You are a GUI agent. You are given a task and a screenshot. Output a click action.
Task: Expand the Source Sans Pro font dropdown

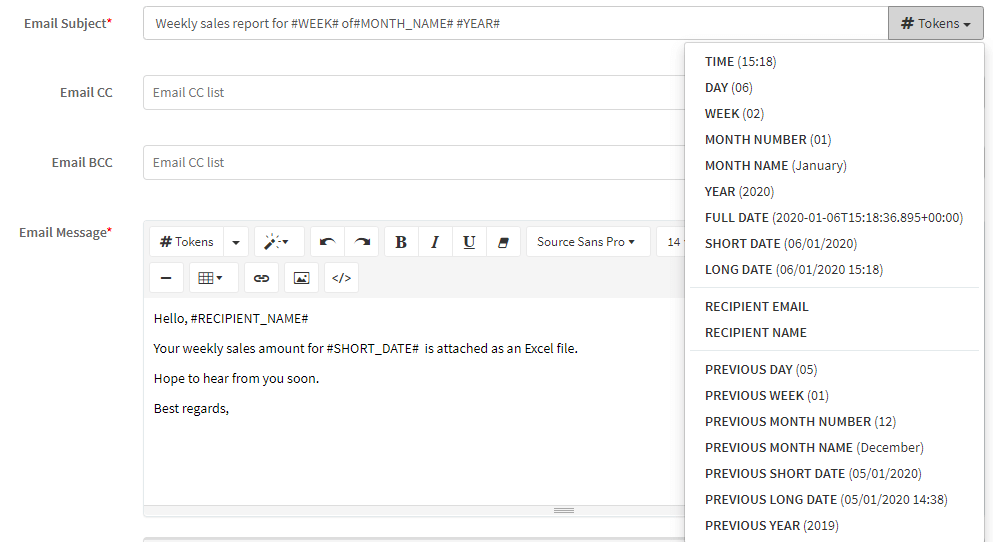pos(587,242)
